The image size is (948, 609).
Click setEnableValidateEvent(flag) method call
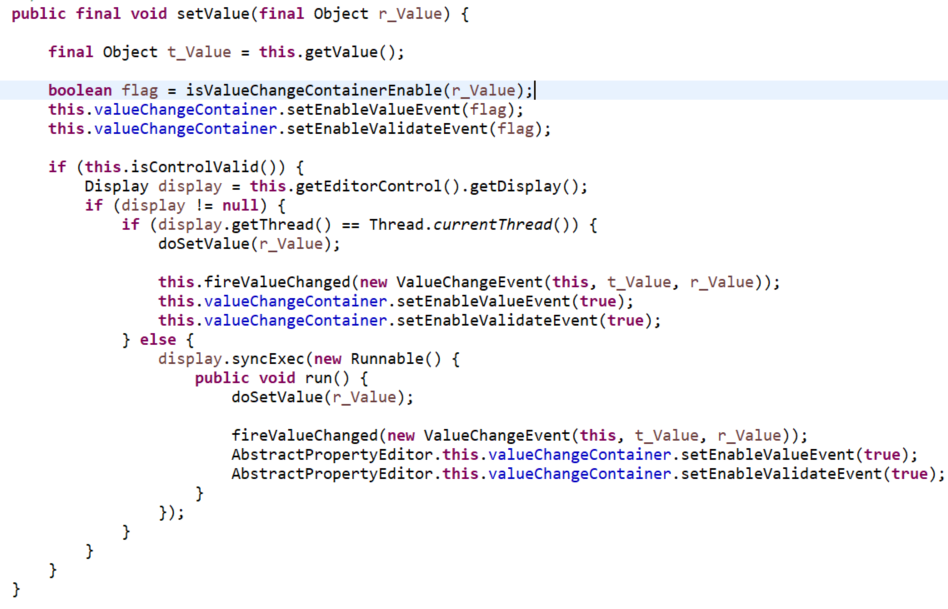tap(418, 129)
